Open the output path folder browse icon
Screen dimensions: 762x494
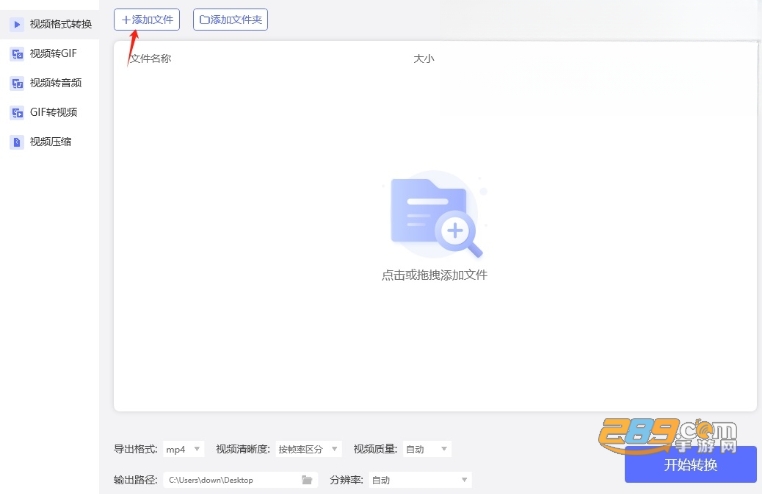click(x=307, y=480)
